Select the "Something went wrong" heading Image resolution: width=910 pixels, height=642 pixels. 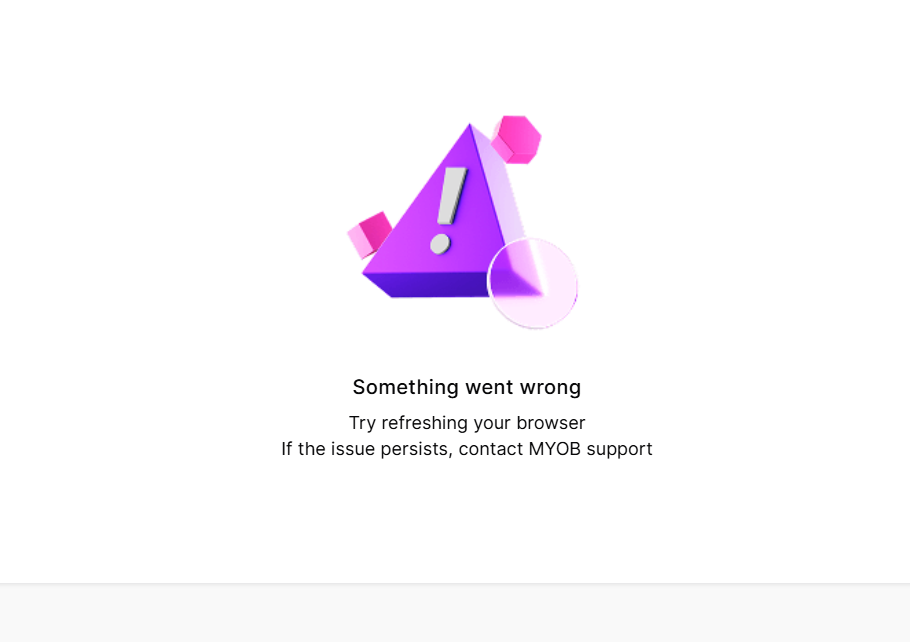pyautogui.click(x=467, y=387)
